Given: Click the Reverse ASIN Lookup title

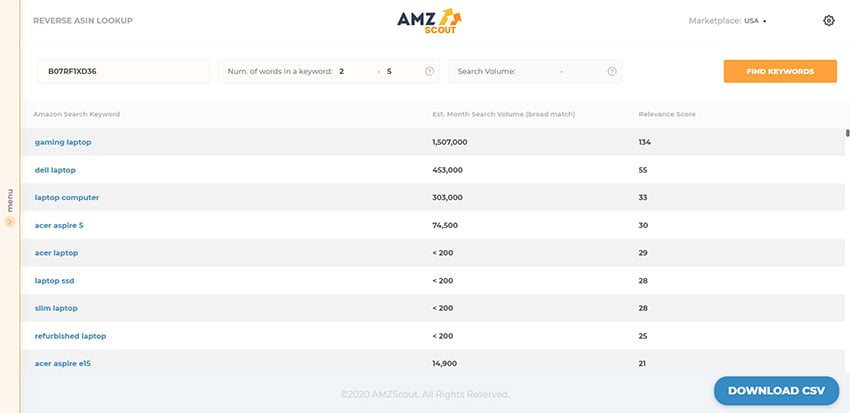Looking at the screenshot, I should (x=83, y=21).
